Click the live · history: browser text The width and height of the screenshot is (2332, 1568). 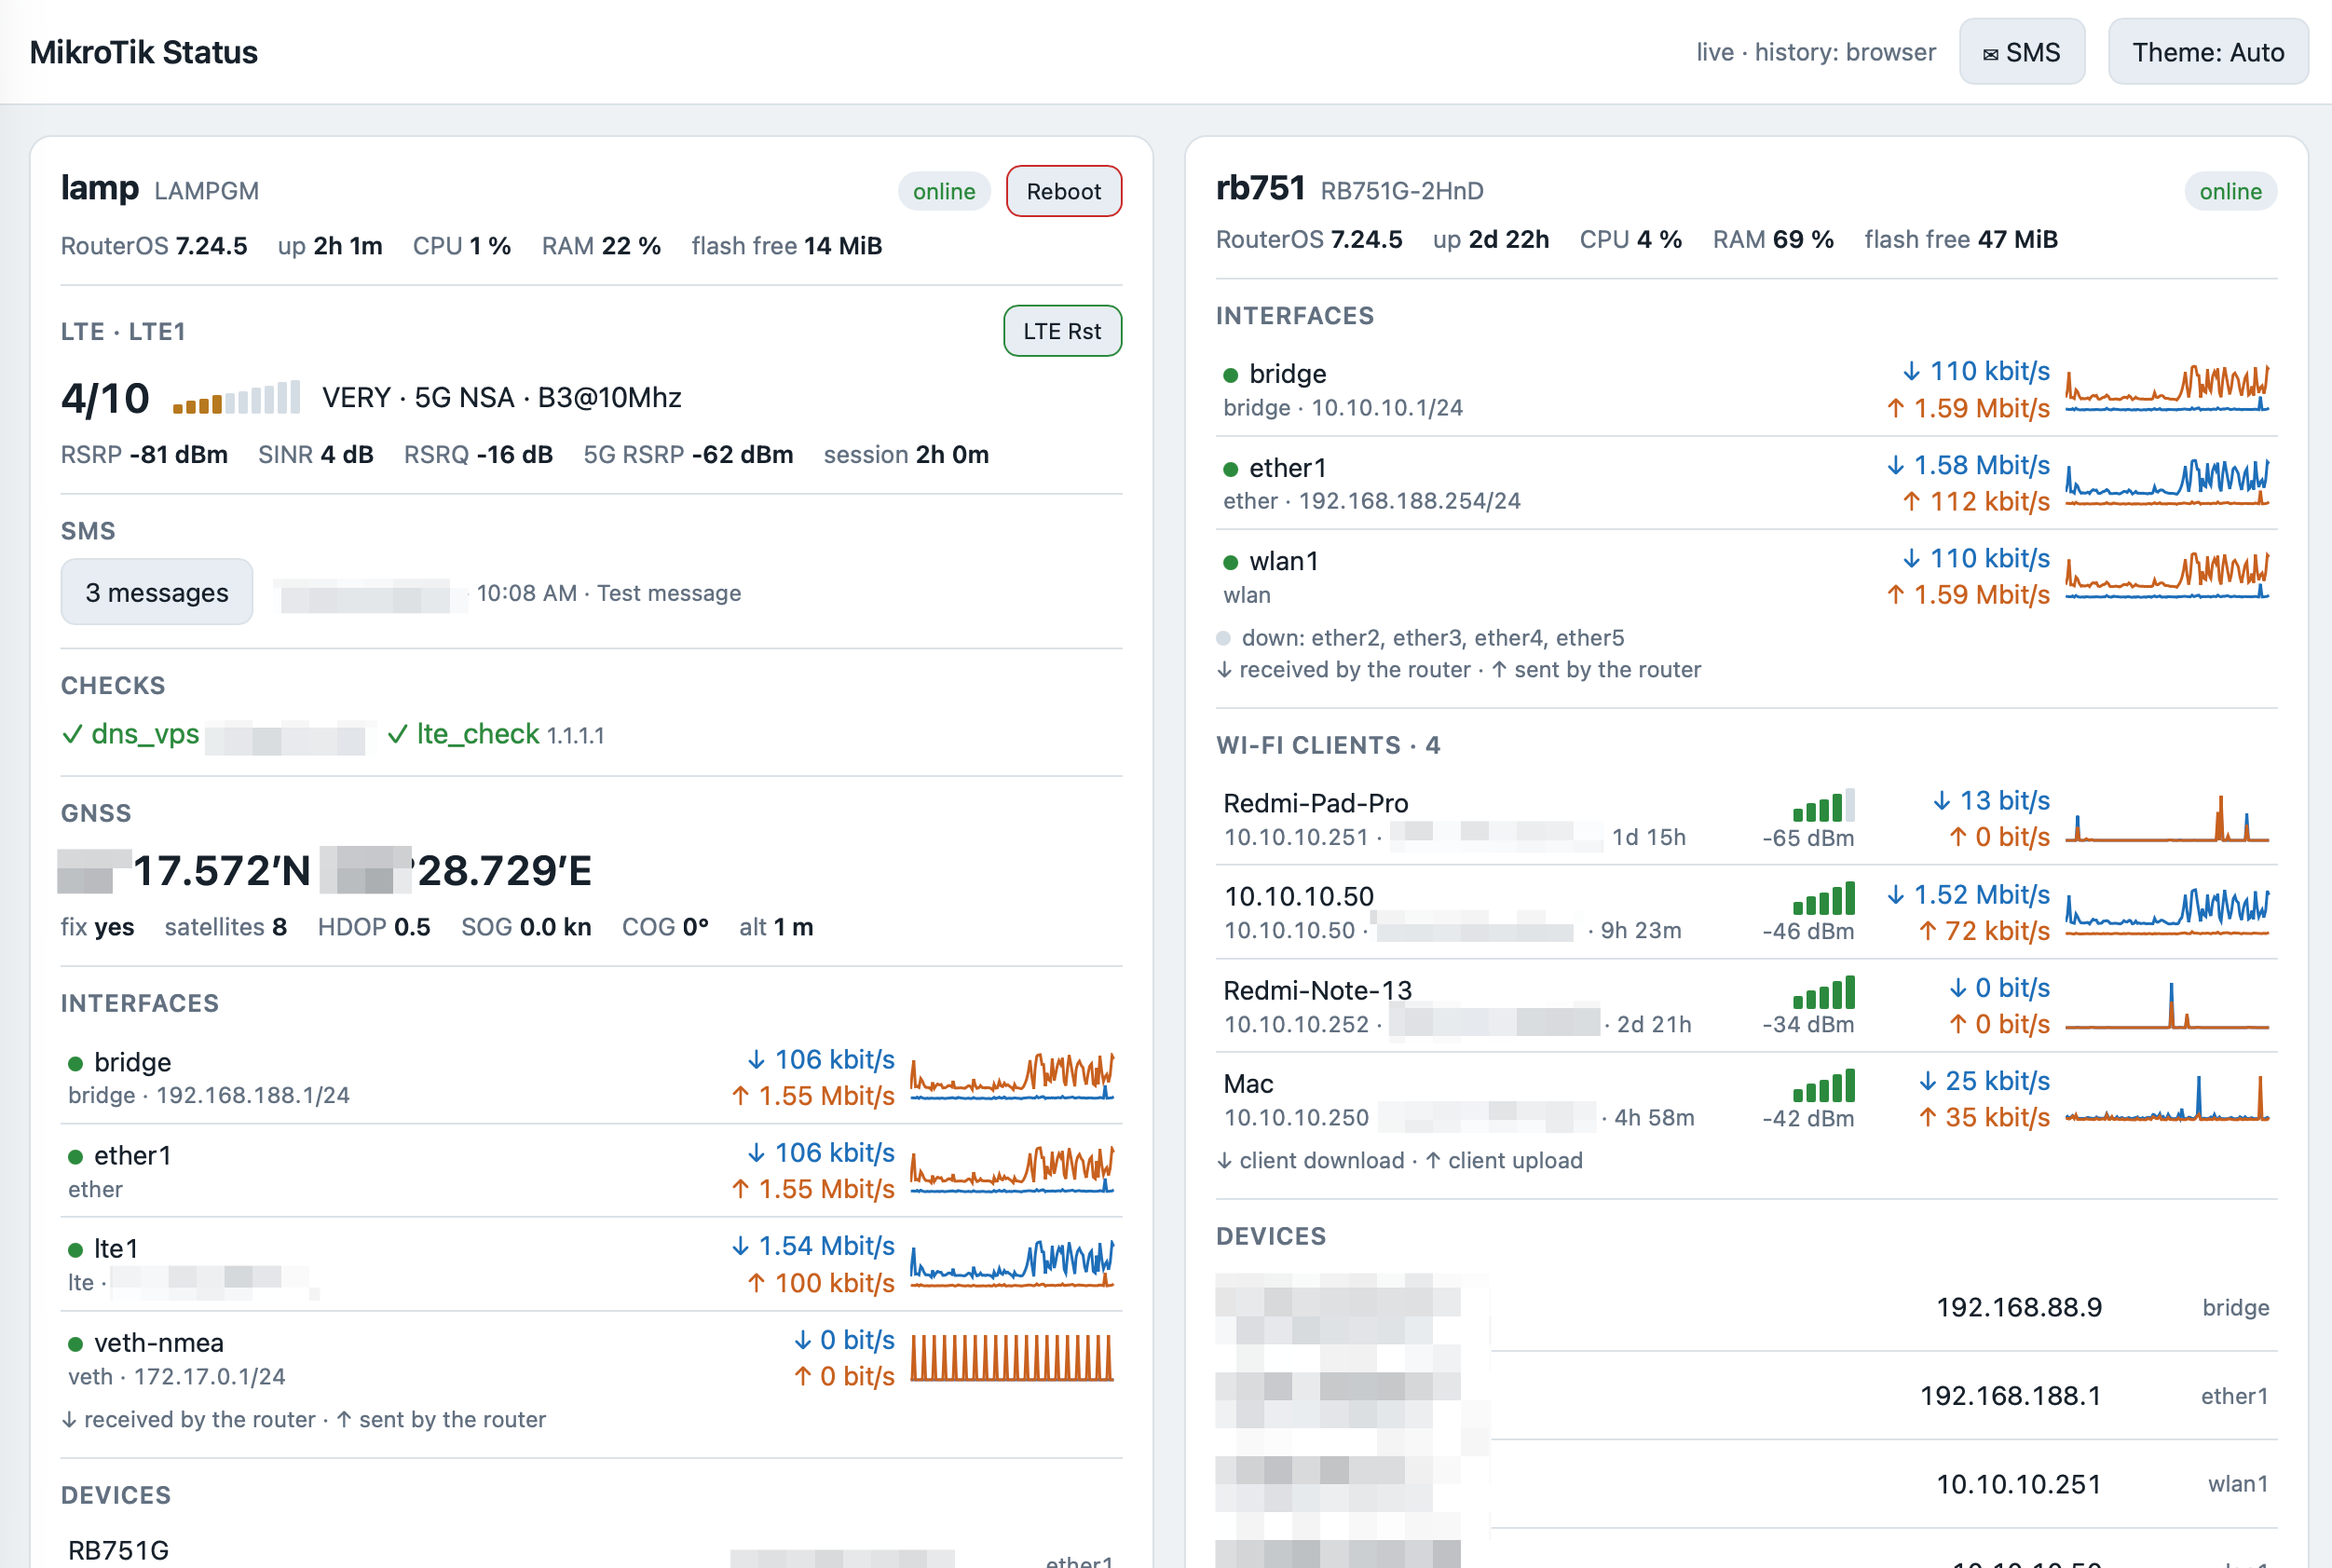coord(1816,52)
